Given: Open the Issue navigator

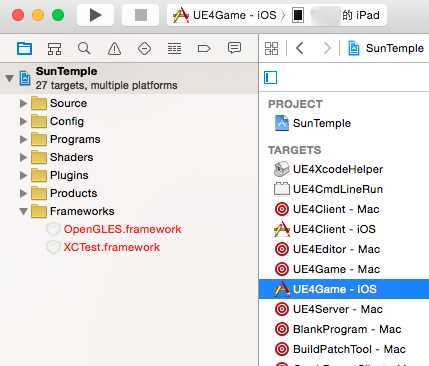Looking at the screenshot, I should tap(114, 49).
